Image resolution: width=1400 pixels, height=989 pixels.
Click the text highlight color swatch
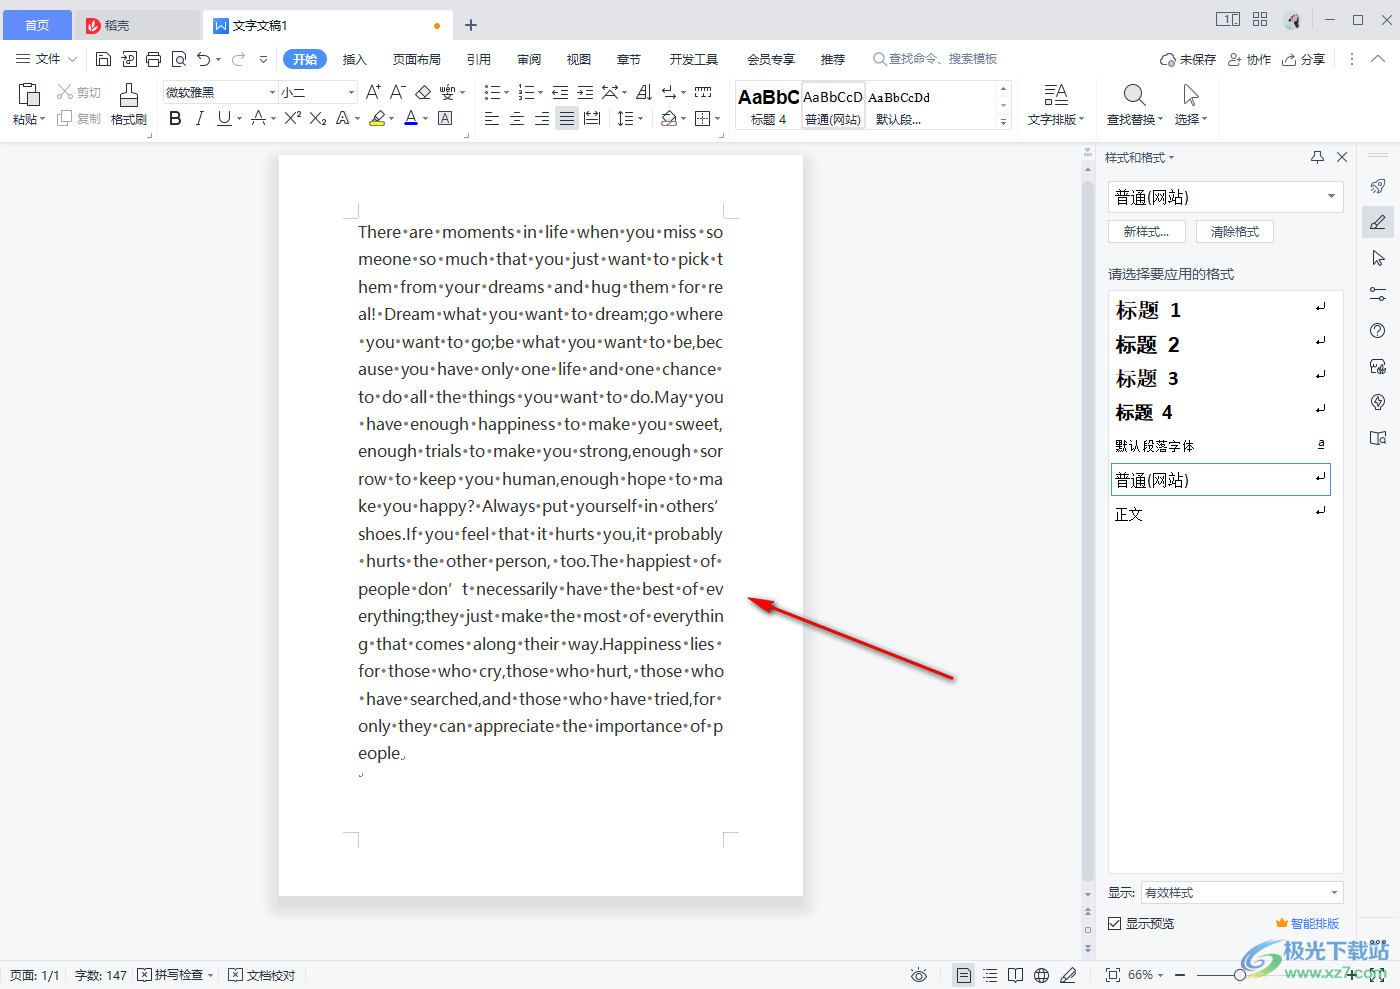(x=377, y=118)
